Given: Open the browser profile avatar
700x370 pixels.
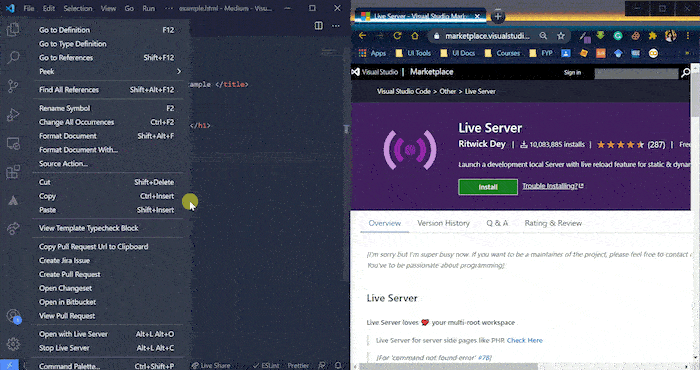Looking at the screenshot, I should pyautogui.click(x=670, y=36).
